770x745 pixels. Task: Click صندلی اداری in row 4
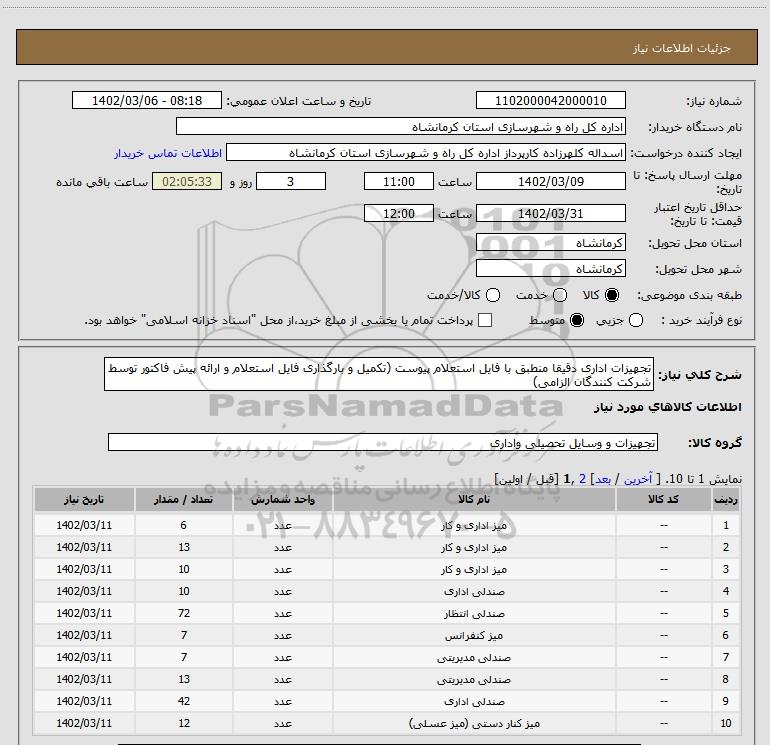[474, 591]
